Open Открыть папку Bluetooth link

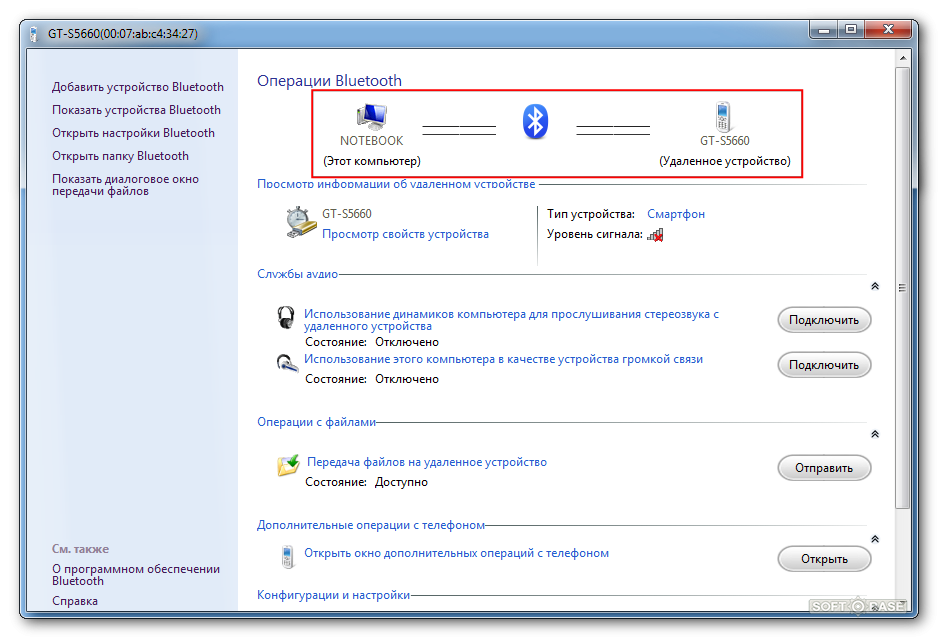click(120, 156)
